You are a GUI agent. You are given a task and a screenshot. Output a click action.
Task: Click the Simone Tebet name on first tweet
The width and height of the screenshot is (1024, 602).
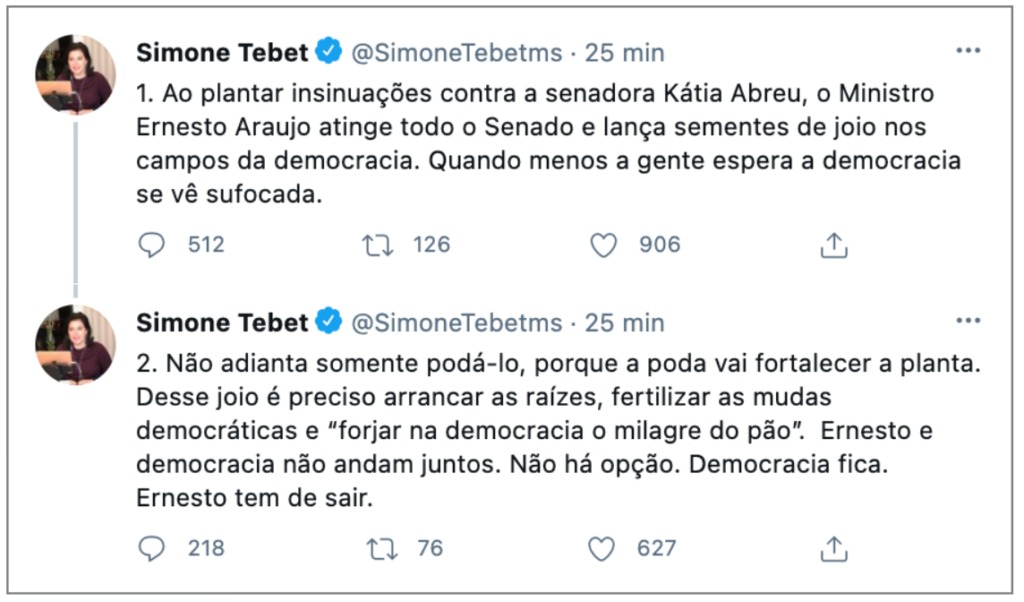click(221, 52)
